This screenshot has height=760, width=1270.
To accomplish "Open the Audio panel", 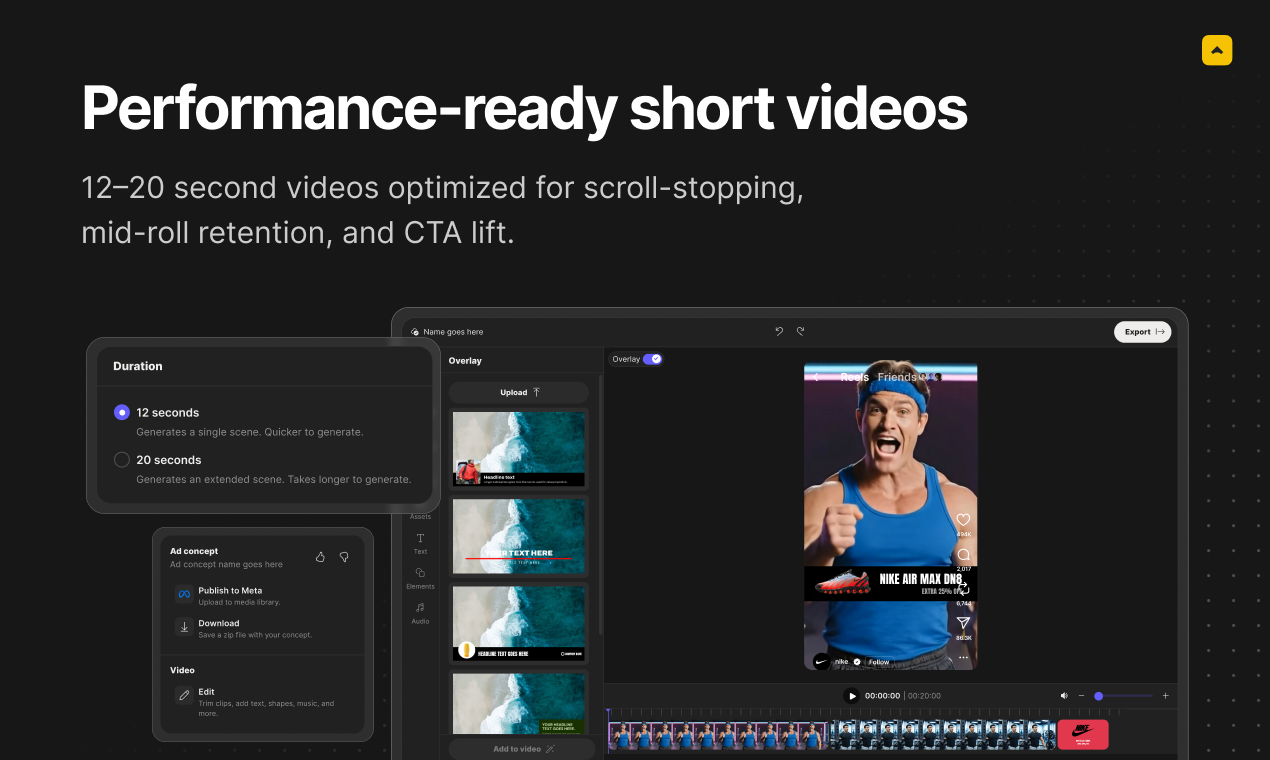I will (420, 615).
